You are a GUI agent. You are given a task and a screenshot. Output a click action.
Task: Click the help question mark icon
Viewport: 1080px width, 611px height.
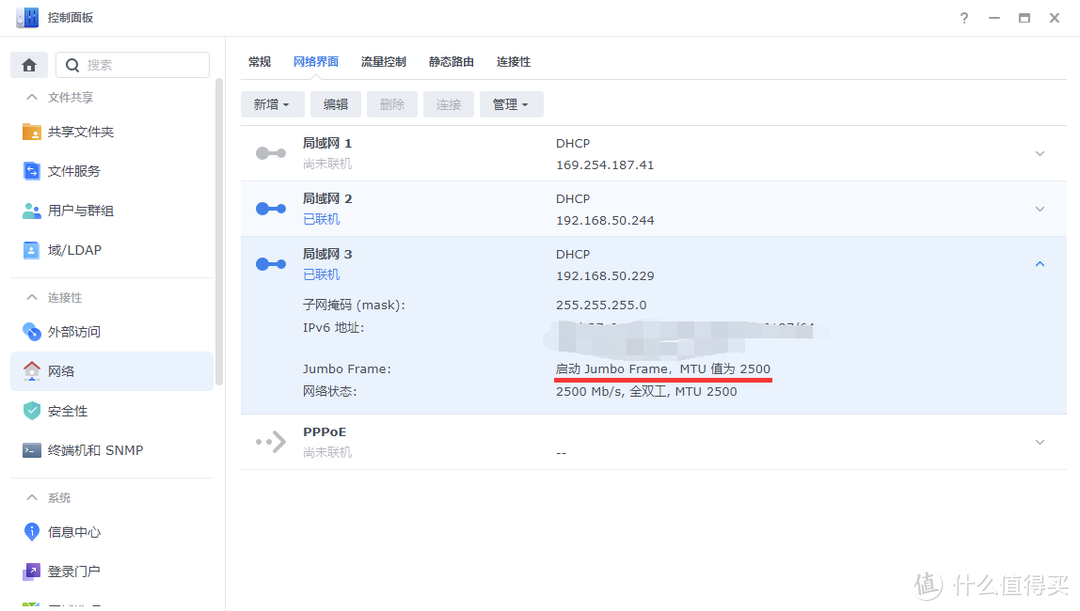click(x=964, y=18)
